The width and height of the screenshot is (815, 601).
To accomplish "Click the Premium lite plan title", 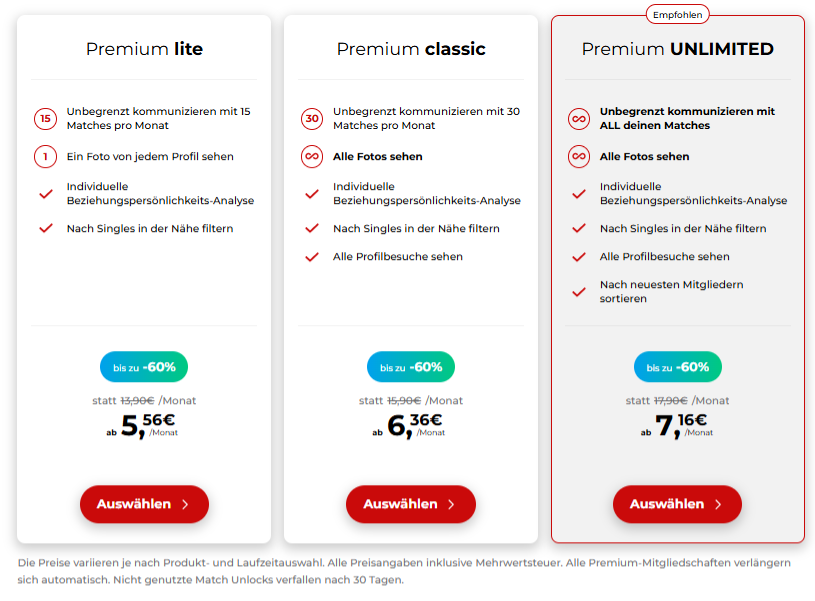I will click(x=144, y=49).
